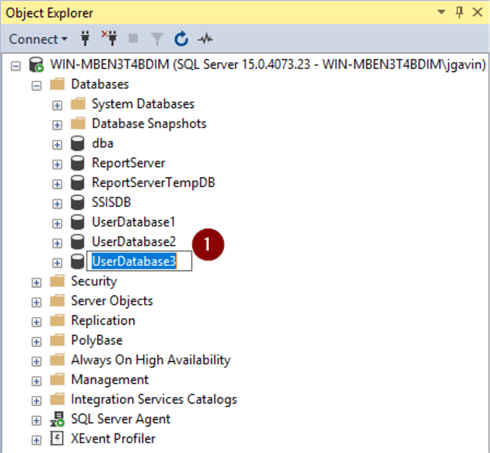Screen dimensions: 490x453
Task: Click the Disconnect plug icon with red X
Action: point(109,38)
